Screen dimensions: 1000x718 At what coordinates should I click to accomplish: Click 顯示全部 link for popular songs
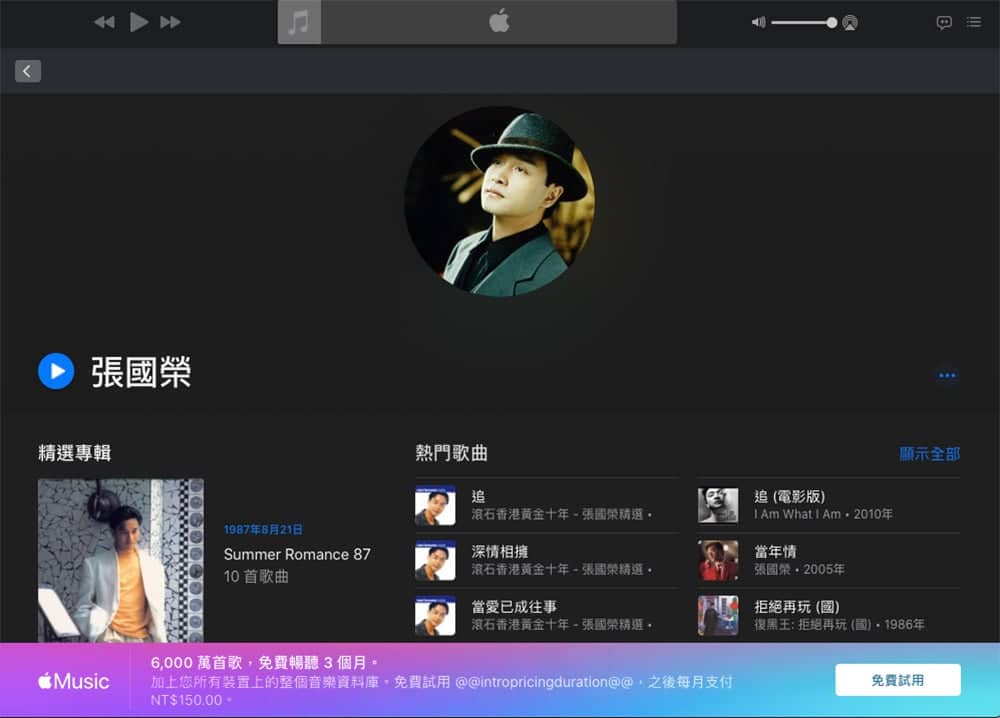[929, 453]
